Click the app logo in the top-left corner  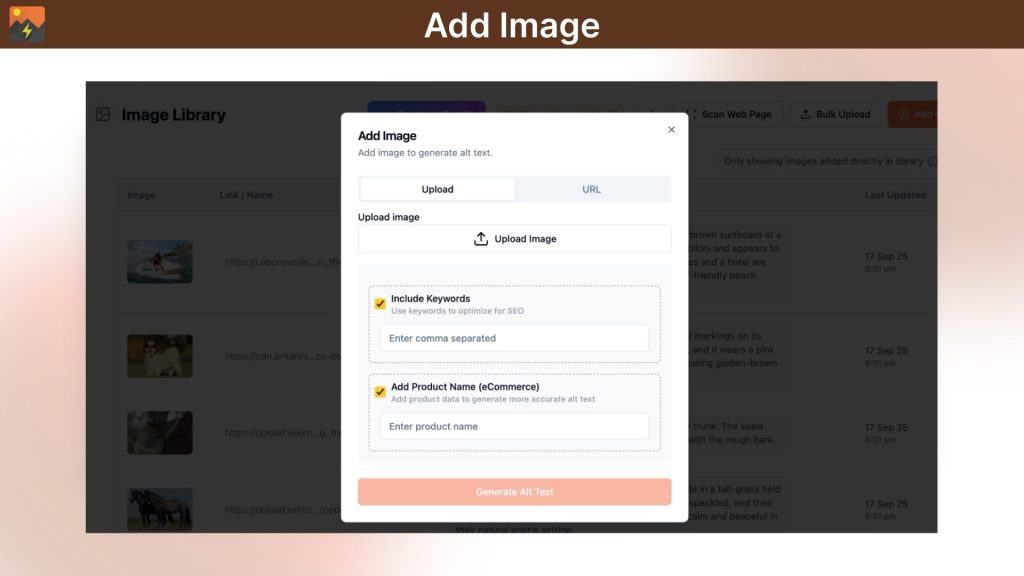[25, 23]
